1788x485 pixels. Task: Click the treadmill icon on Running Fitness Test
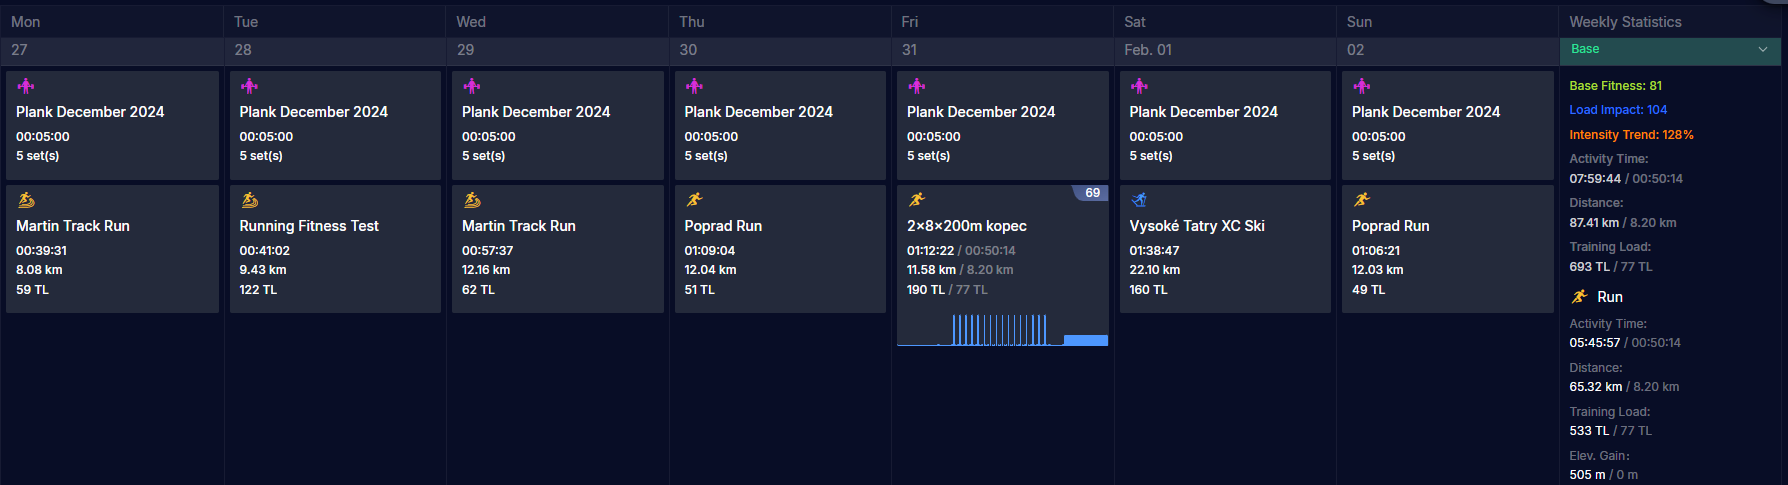point(249,200)
